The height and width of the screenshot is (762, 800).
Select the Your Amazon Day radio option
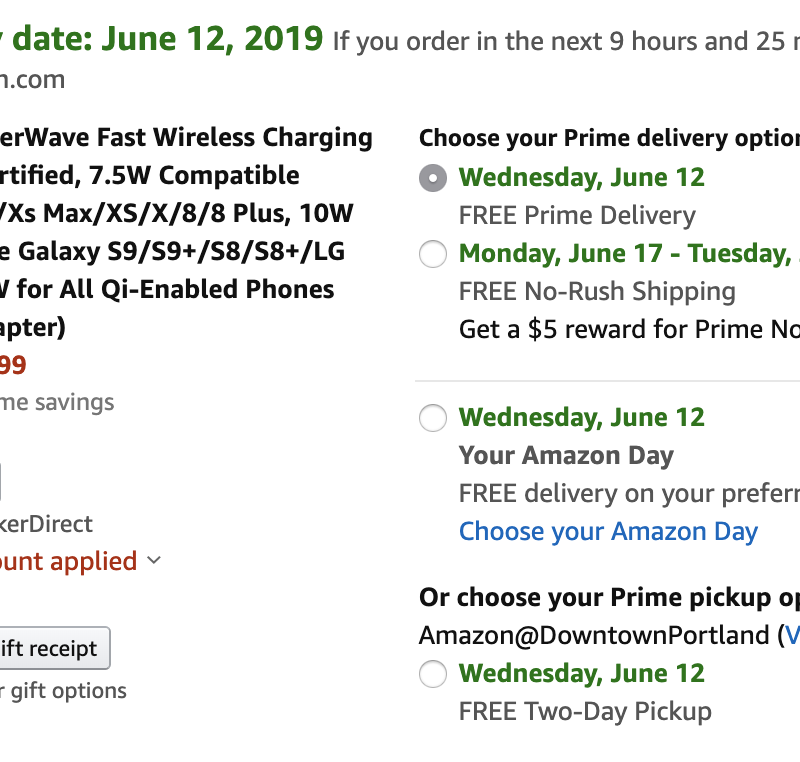(433, 418)
